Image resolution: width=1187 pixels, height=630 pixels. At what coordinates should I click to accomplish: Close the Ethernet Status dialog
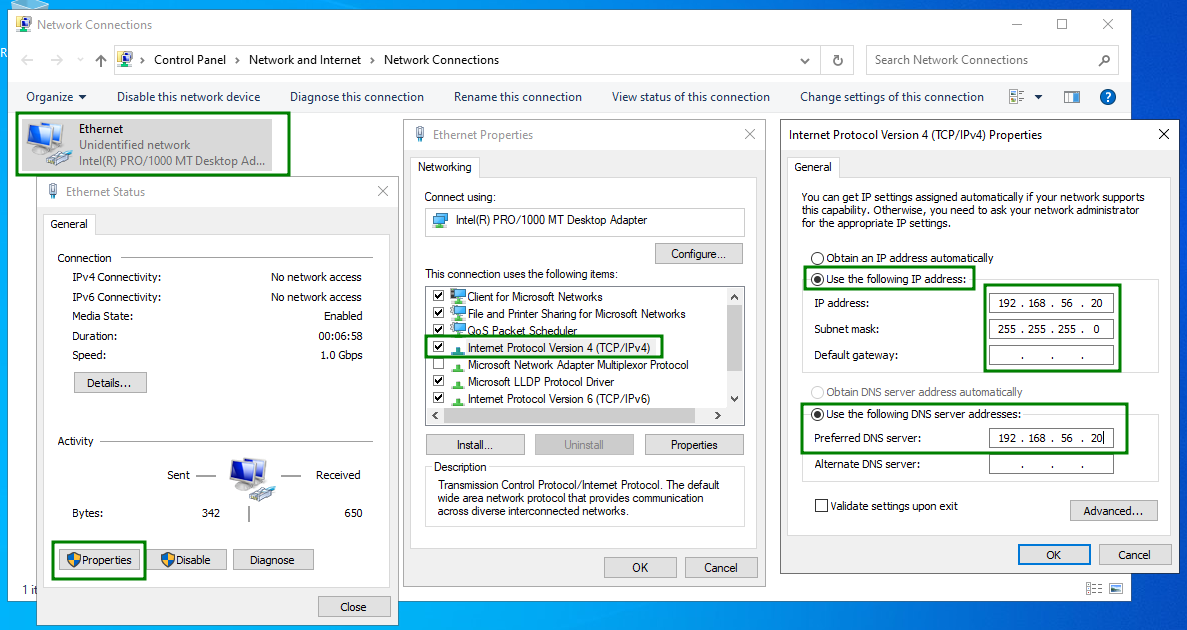click(383, 192)
